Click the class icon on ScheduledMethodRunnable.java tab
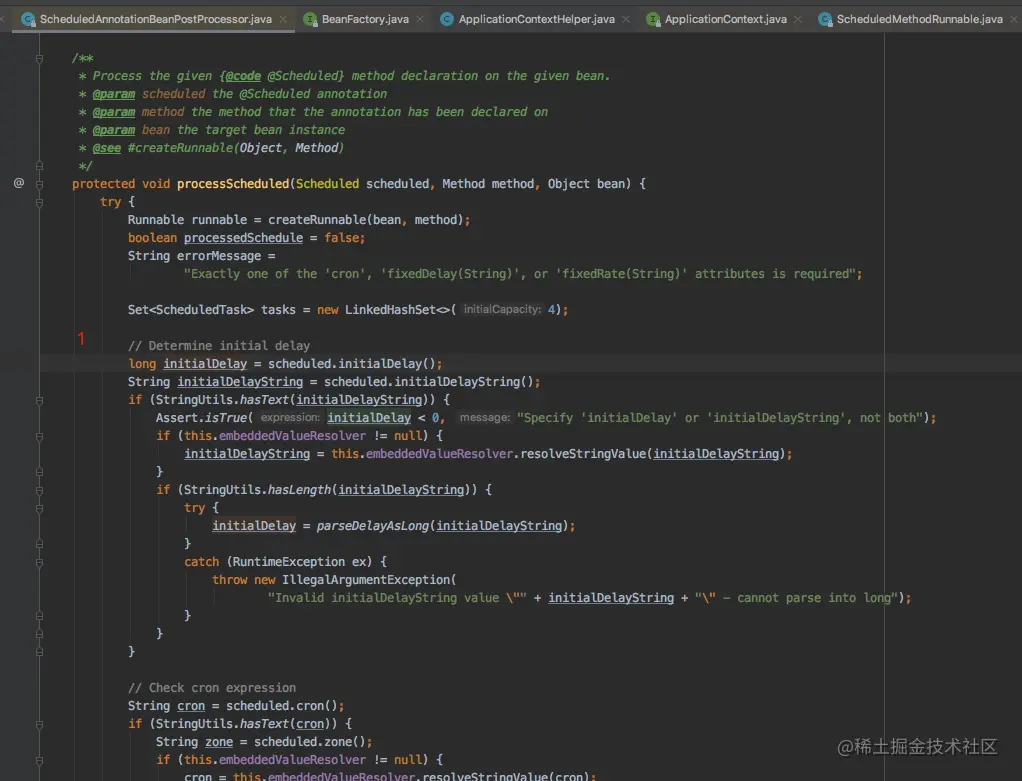Screen dimensions: 1022x781 click(x=825, y=20)
